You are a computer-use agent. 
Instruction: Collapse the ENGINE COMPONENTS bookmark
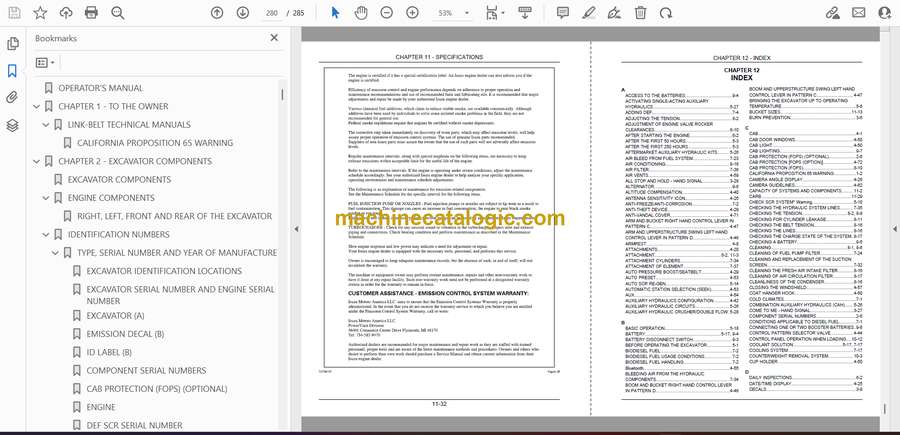pos(46,198)
